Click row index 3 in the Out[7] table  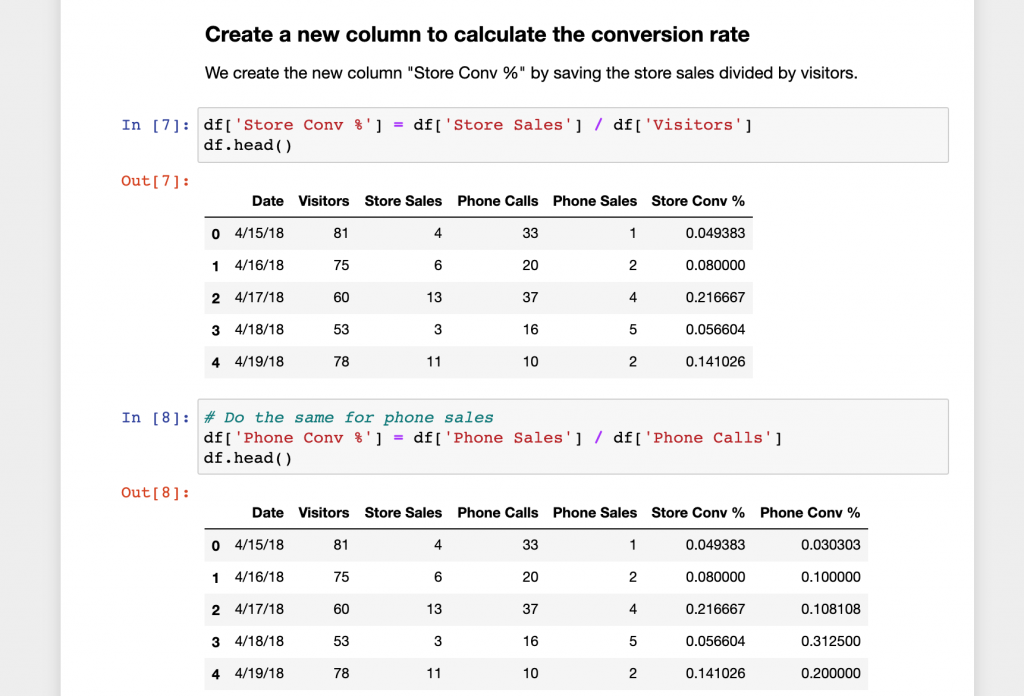point(216,330)
